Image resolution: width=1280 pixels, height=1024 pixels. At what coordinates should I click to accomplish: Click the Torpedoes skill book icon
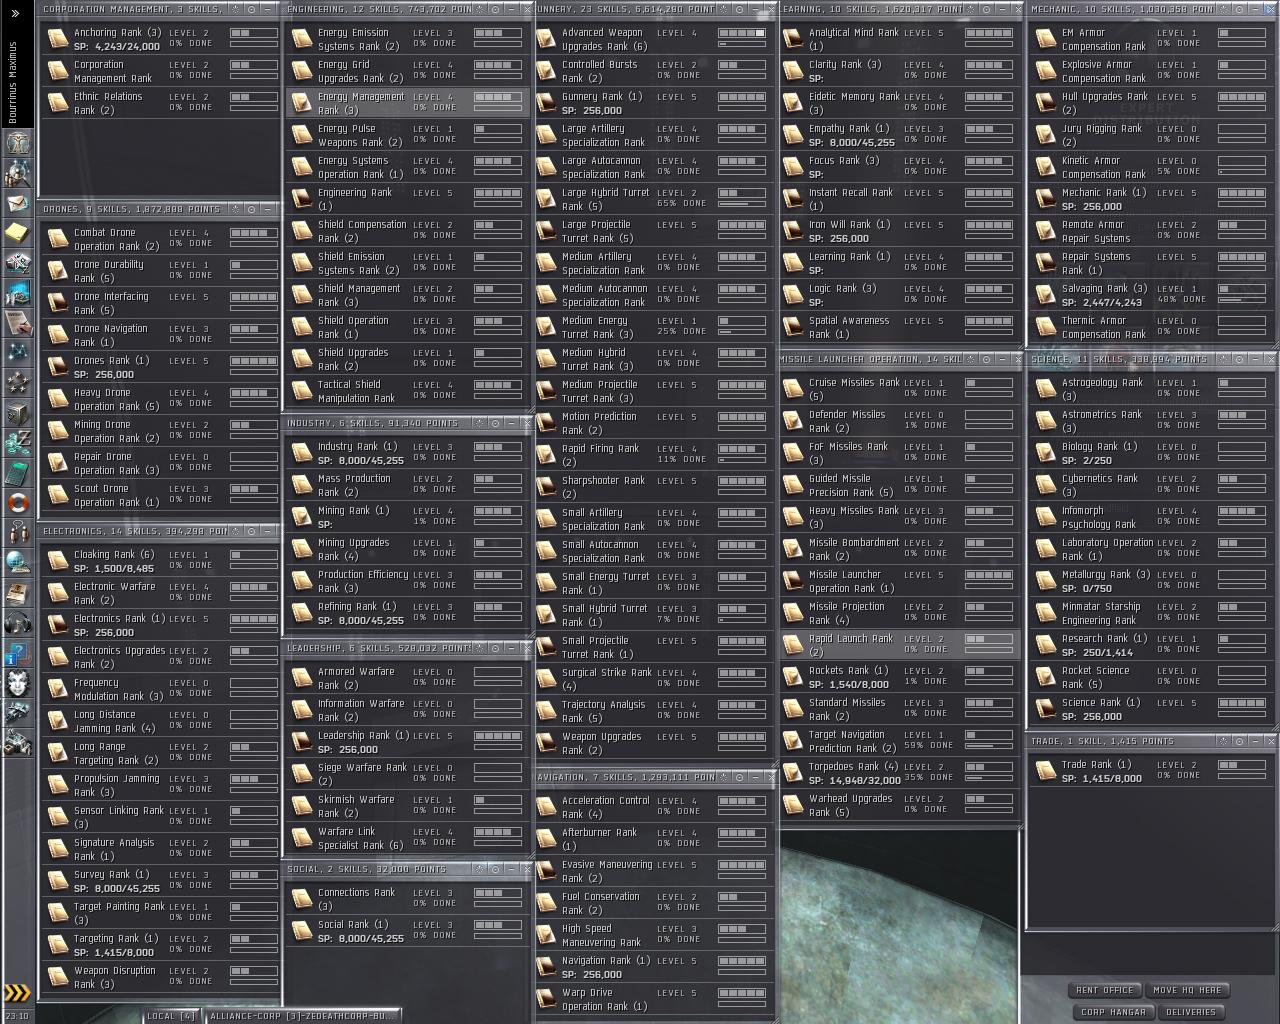tap(793, 773)
